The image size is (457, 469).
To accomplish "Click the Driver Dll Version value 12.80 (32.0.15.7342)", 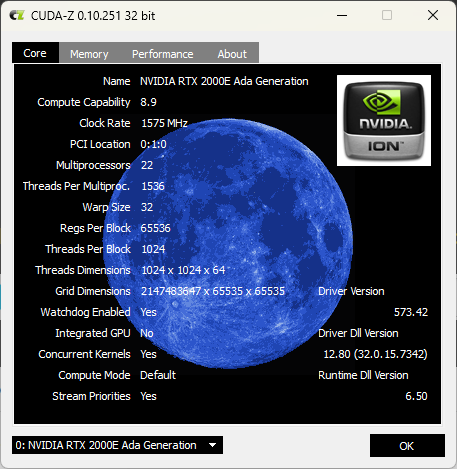I will pyautogui.click(x=375, y=354).
